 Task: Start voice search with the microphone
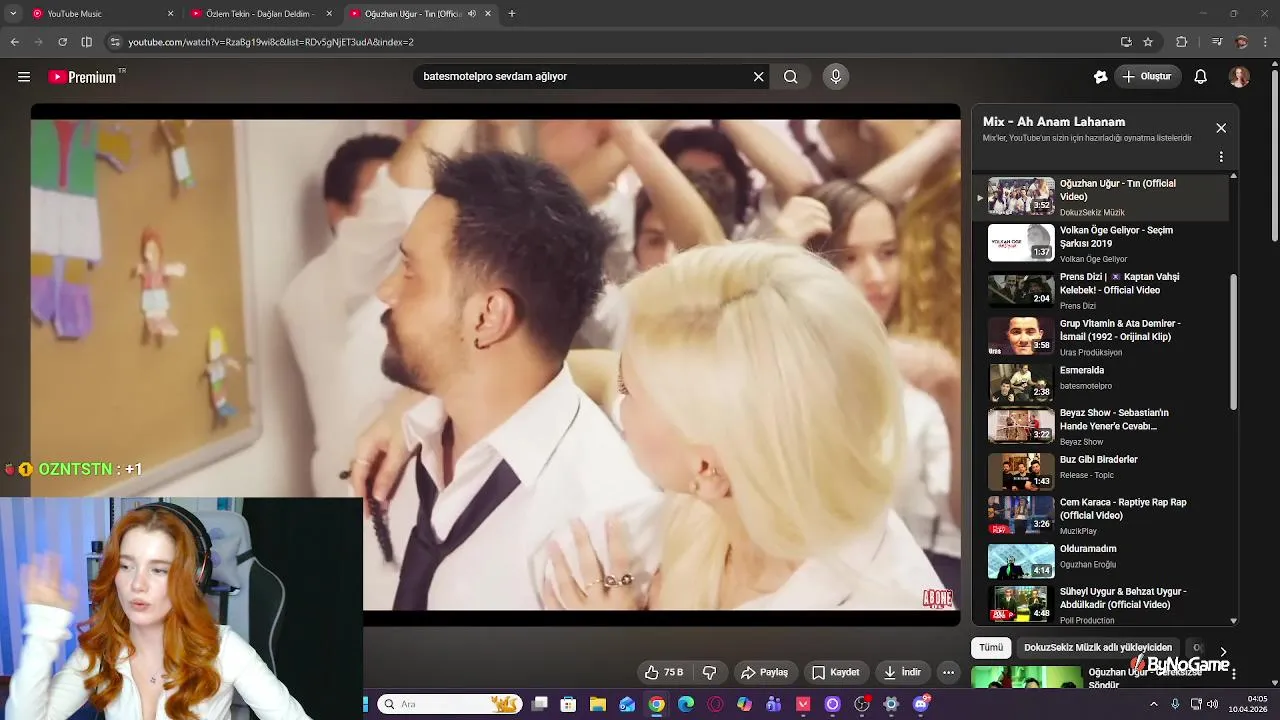(x=836, y=77)
